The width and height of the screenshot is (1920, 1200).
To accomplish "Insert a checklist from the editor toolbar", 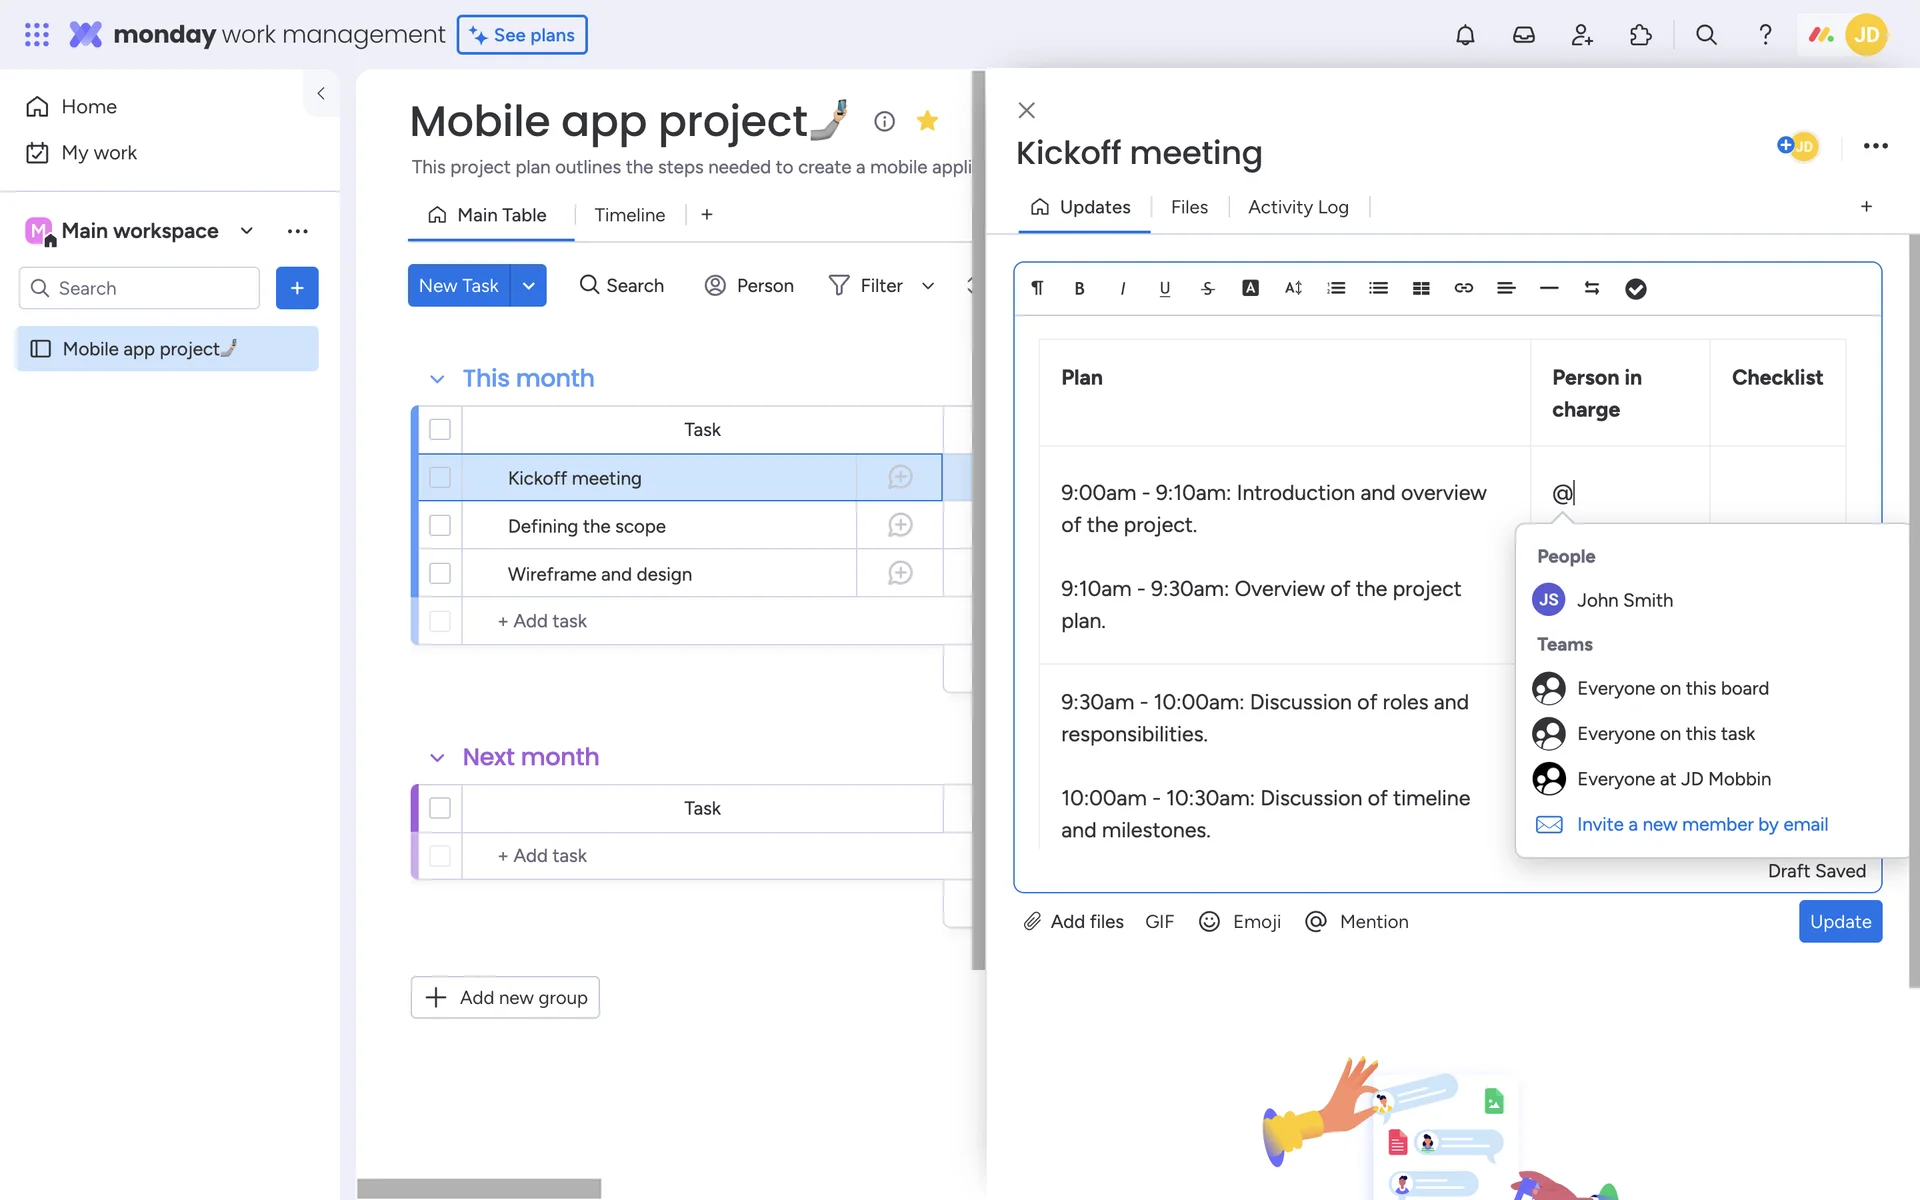I will (1635, 289).
